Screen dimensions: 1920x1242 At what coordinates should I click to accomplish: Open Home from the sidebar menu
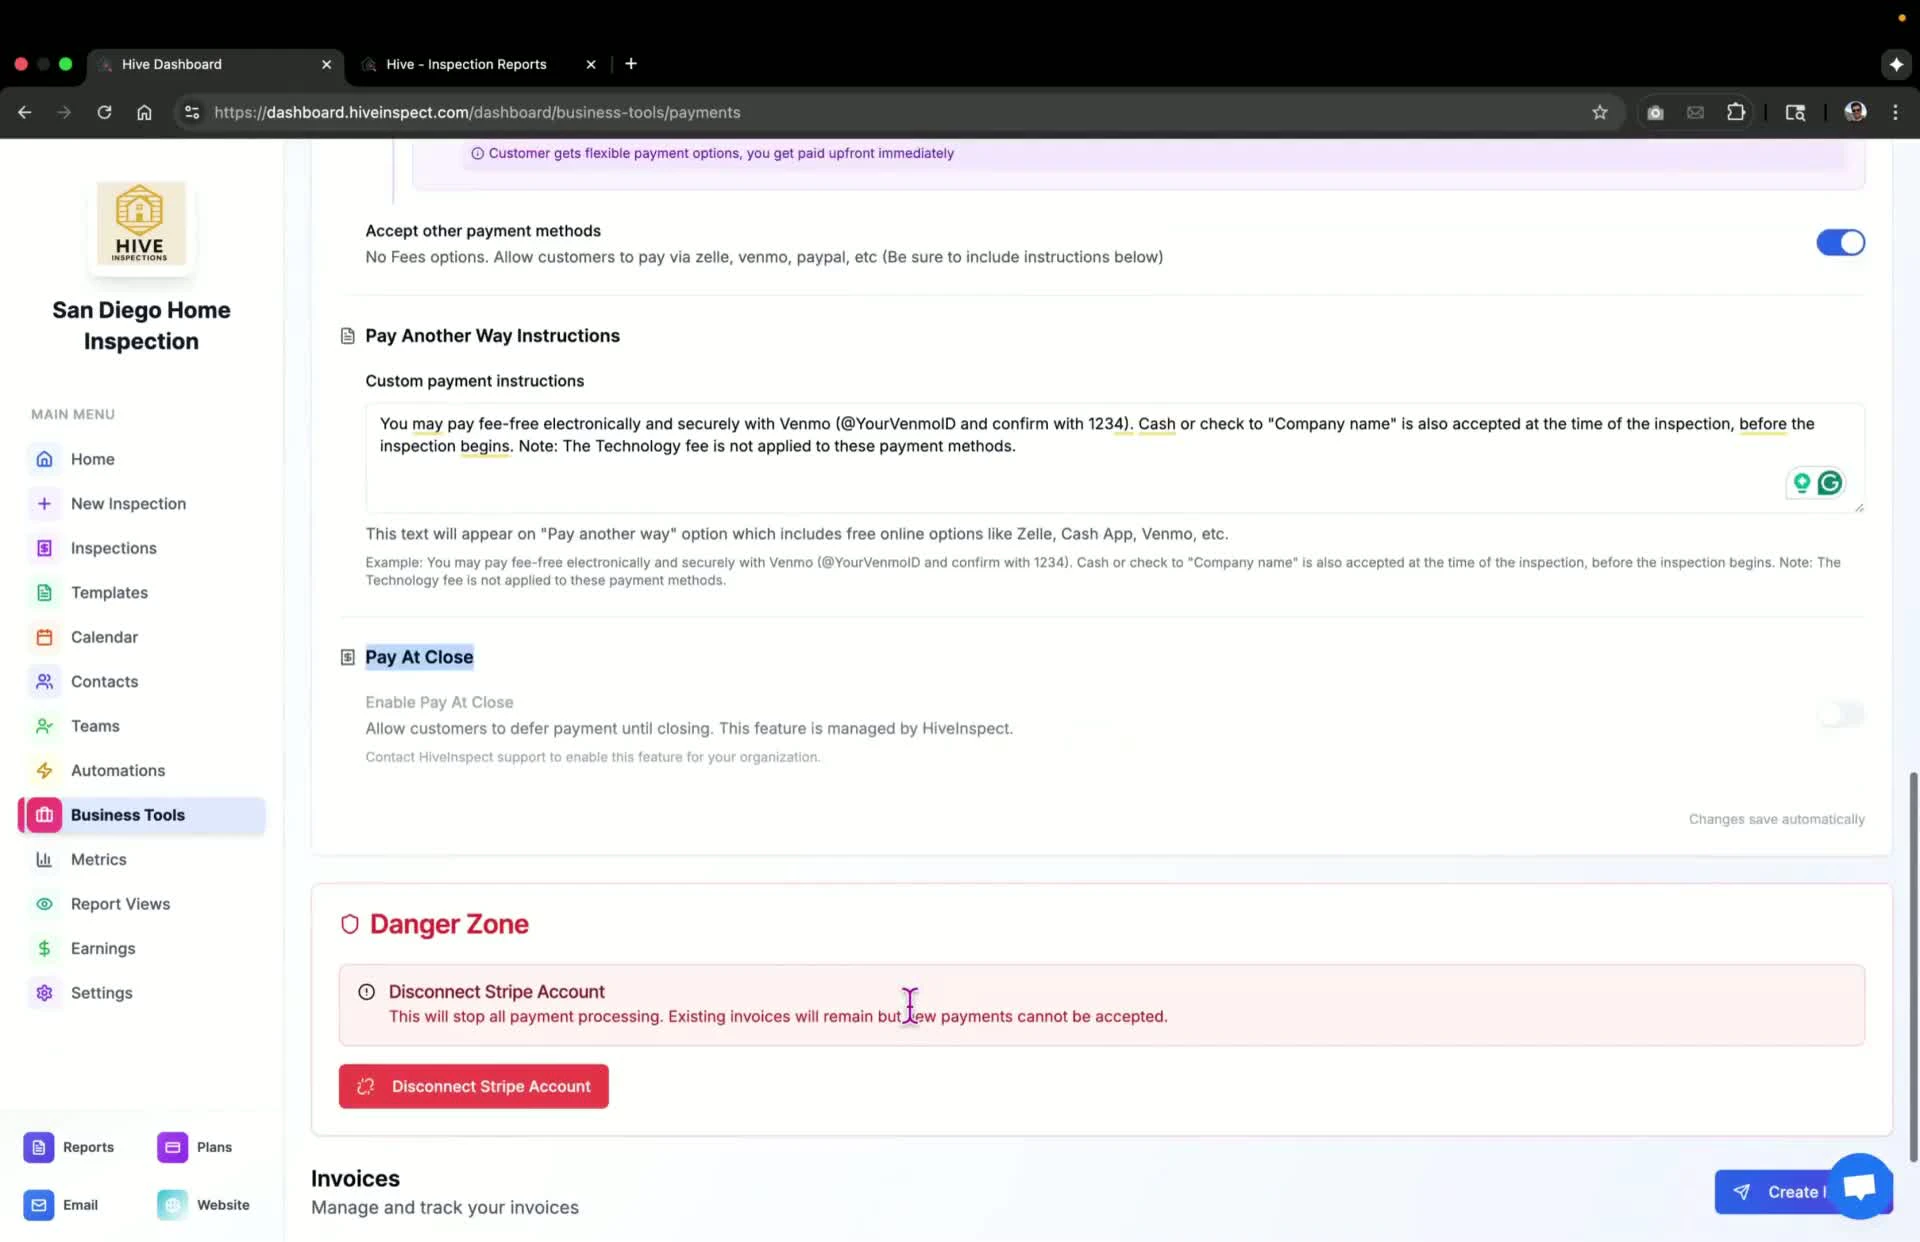click(92, 459)
